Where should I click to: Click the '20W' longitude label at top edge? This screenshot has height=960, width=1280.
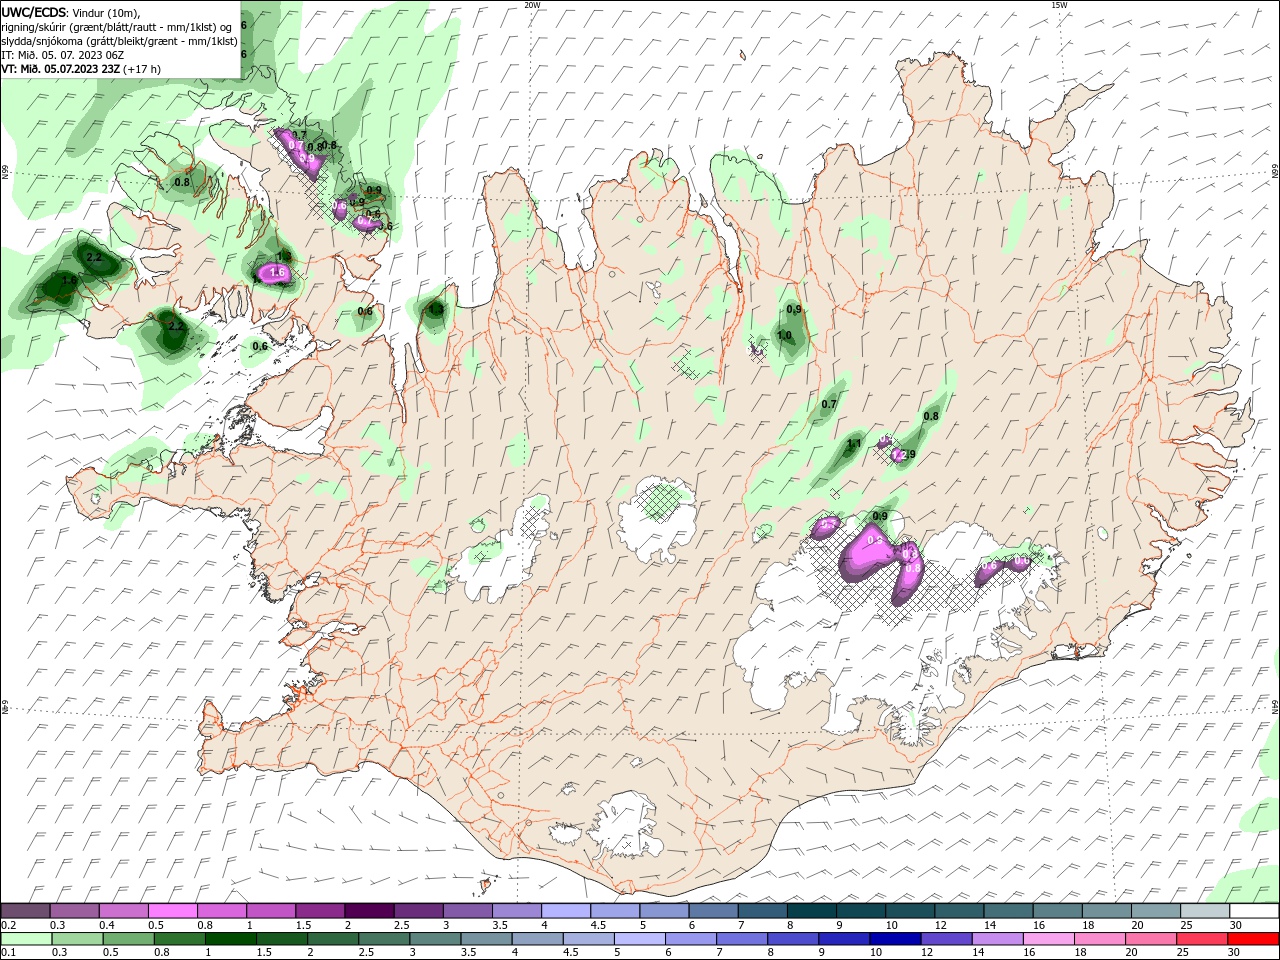[532, 5]
